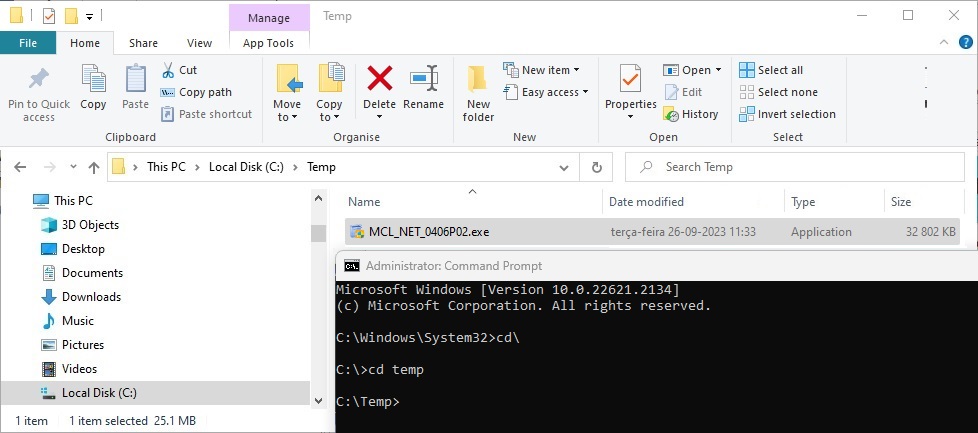The width and height of the screenshot is (978, 433).
Task: Switch to the Share tab
Action: tap(143, 43)
